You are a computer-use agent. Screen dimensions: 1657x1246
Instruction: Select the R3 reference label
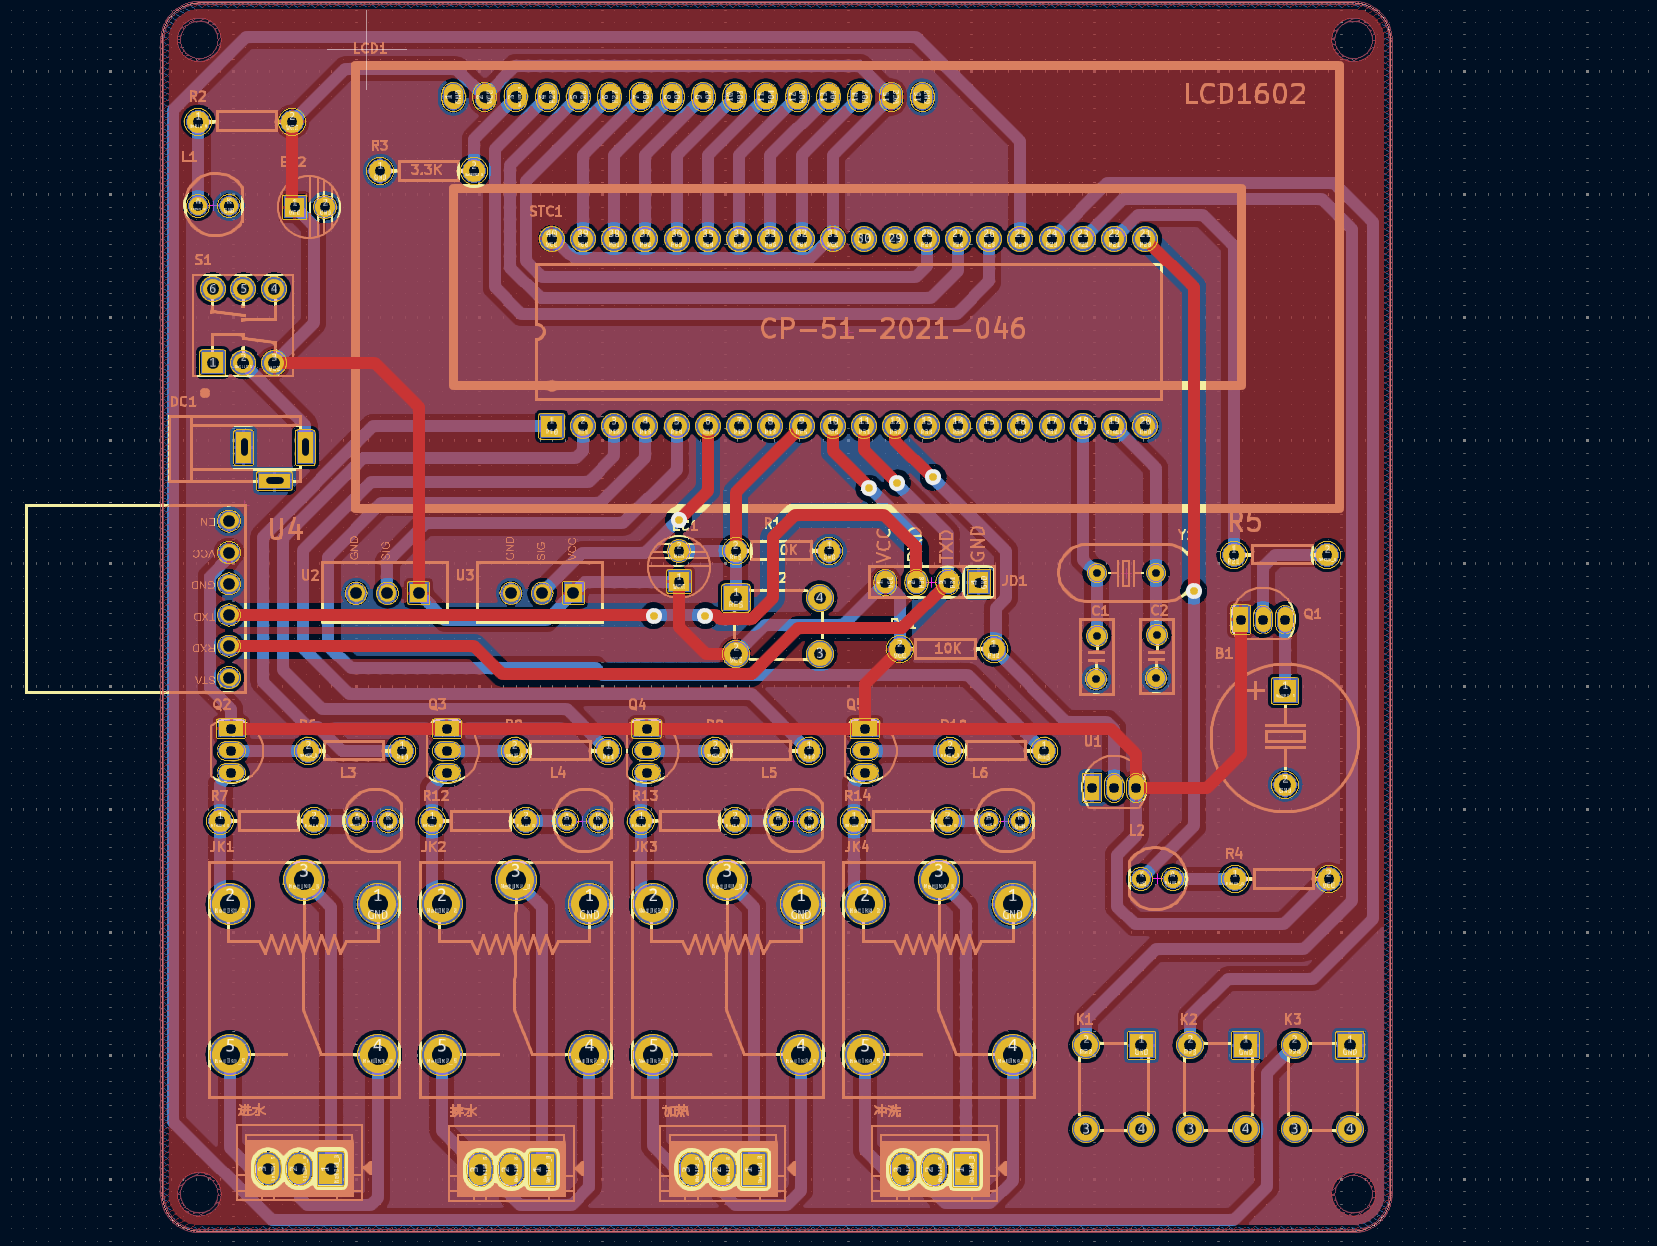pyautogui.click(x=379, y=146)
